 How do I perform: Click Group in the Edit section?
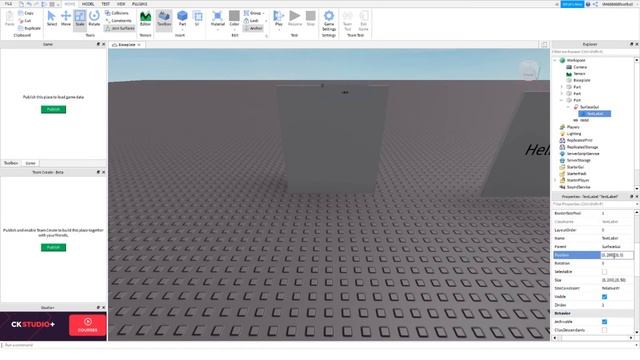tap(253, 13)
